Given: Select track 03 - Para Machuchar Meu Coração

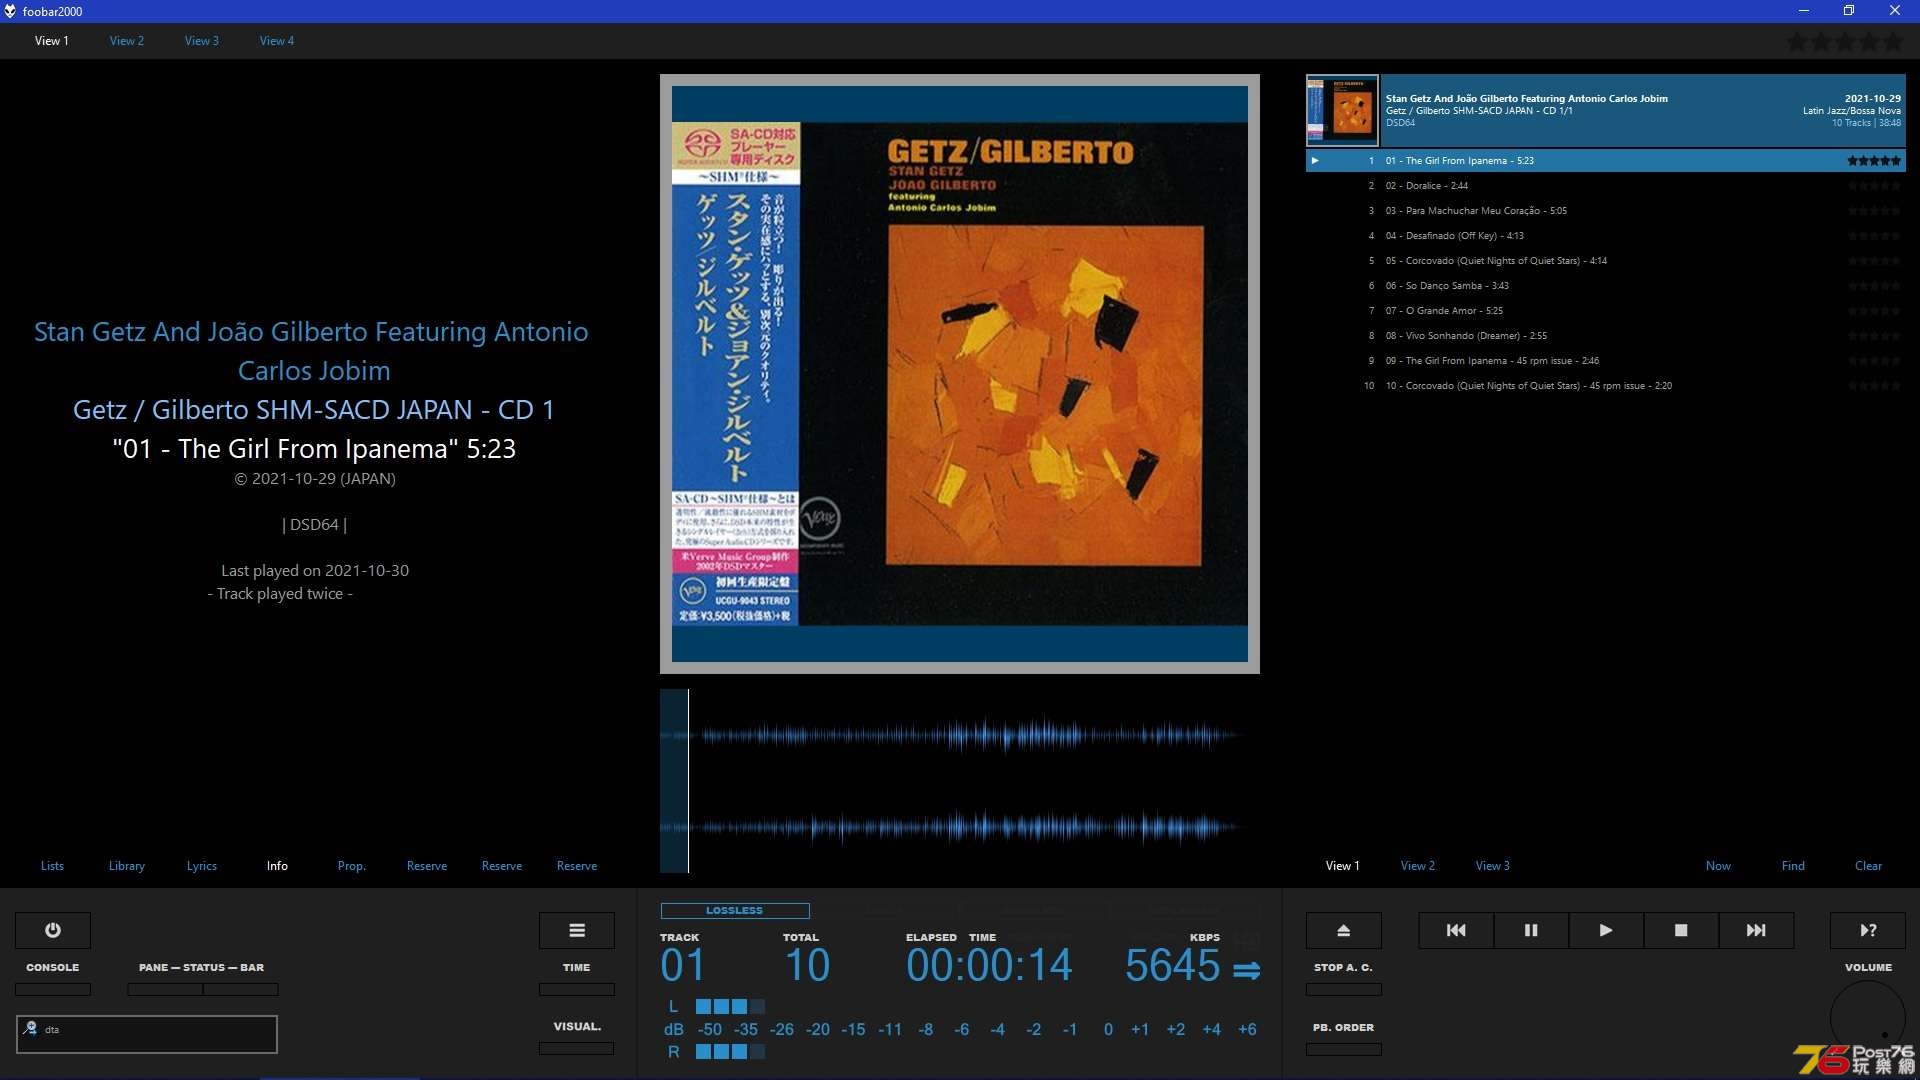Looking at the screenshot, I should pos(1606,211).
